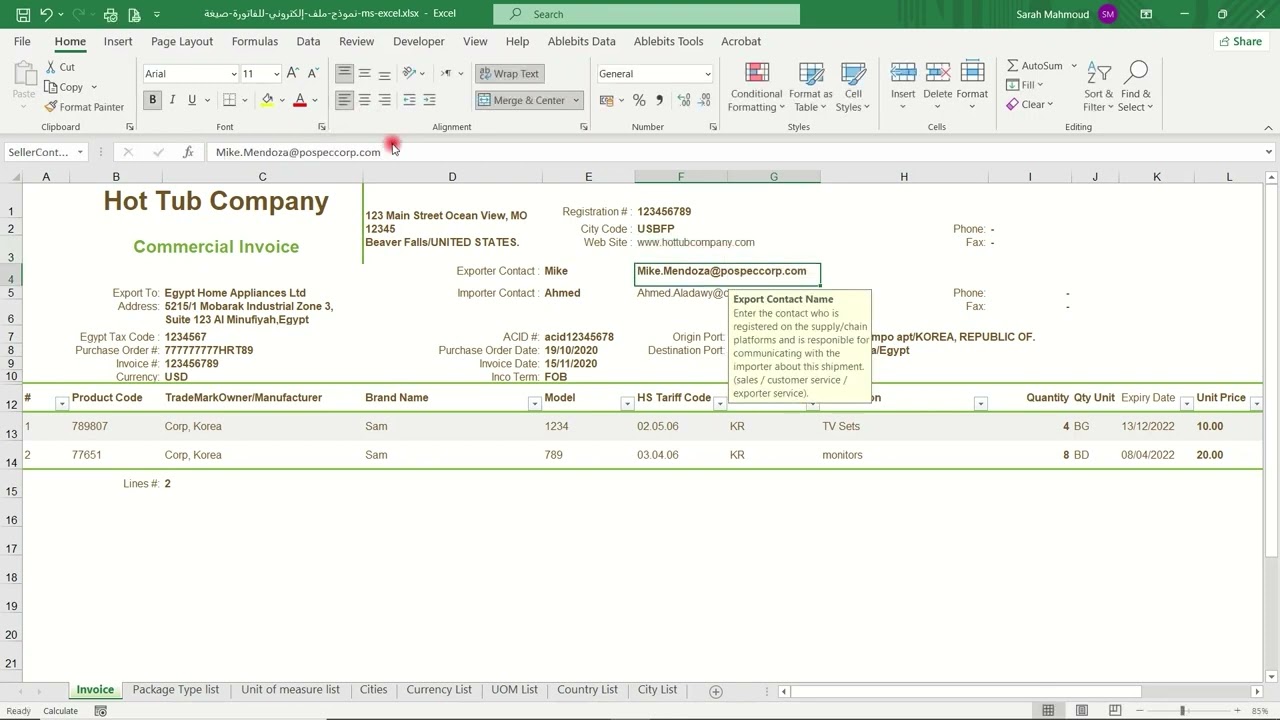Open Brand Name column filter dropdown

click(534, 404)
